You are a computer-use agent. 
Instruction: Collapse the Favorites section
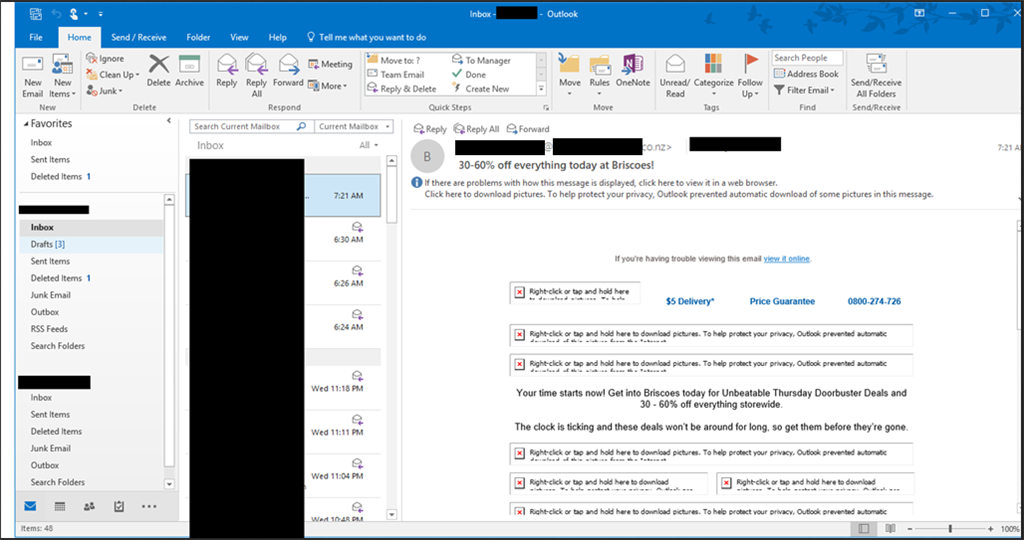click(26, 123)
